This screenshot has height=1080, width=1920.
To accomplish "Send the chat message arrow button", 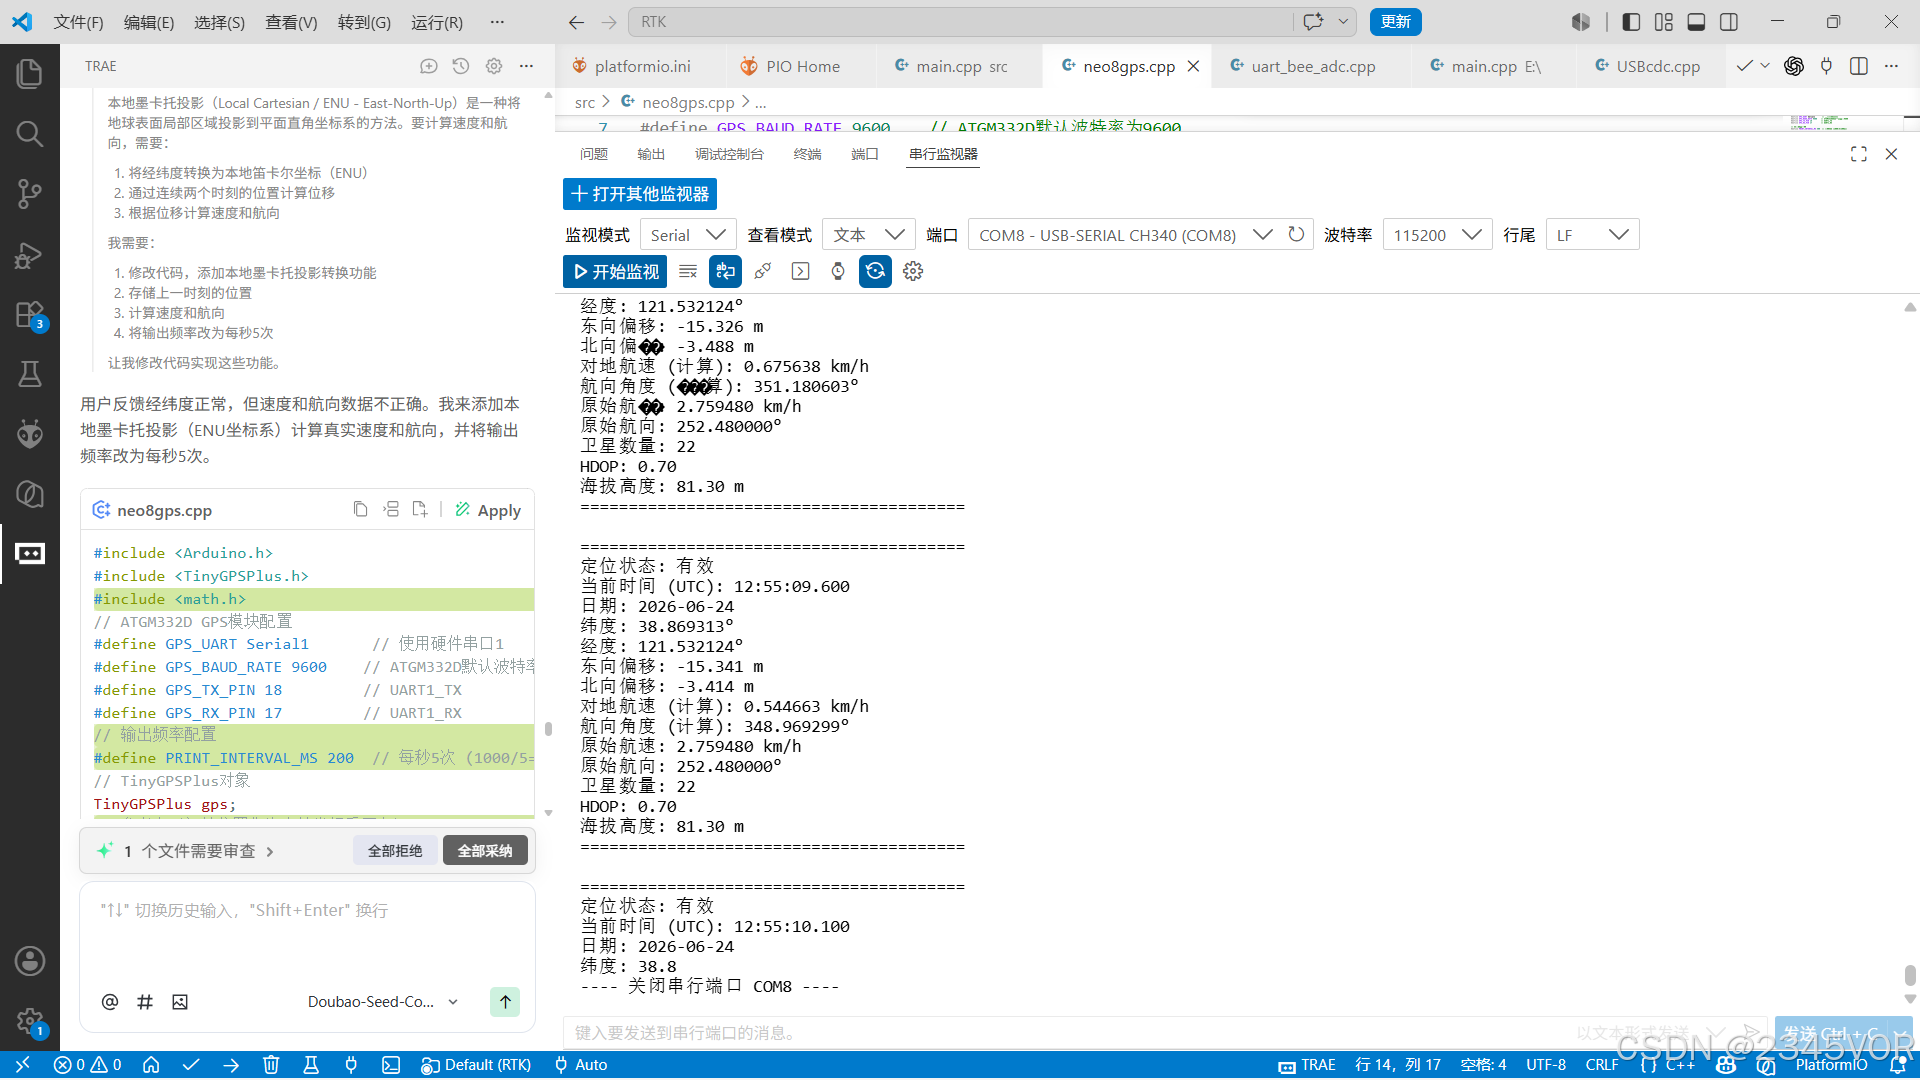I will click(505, 1002).
